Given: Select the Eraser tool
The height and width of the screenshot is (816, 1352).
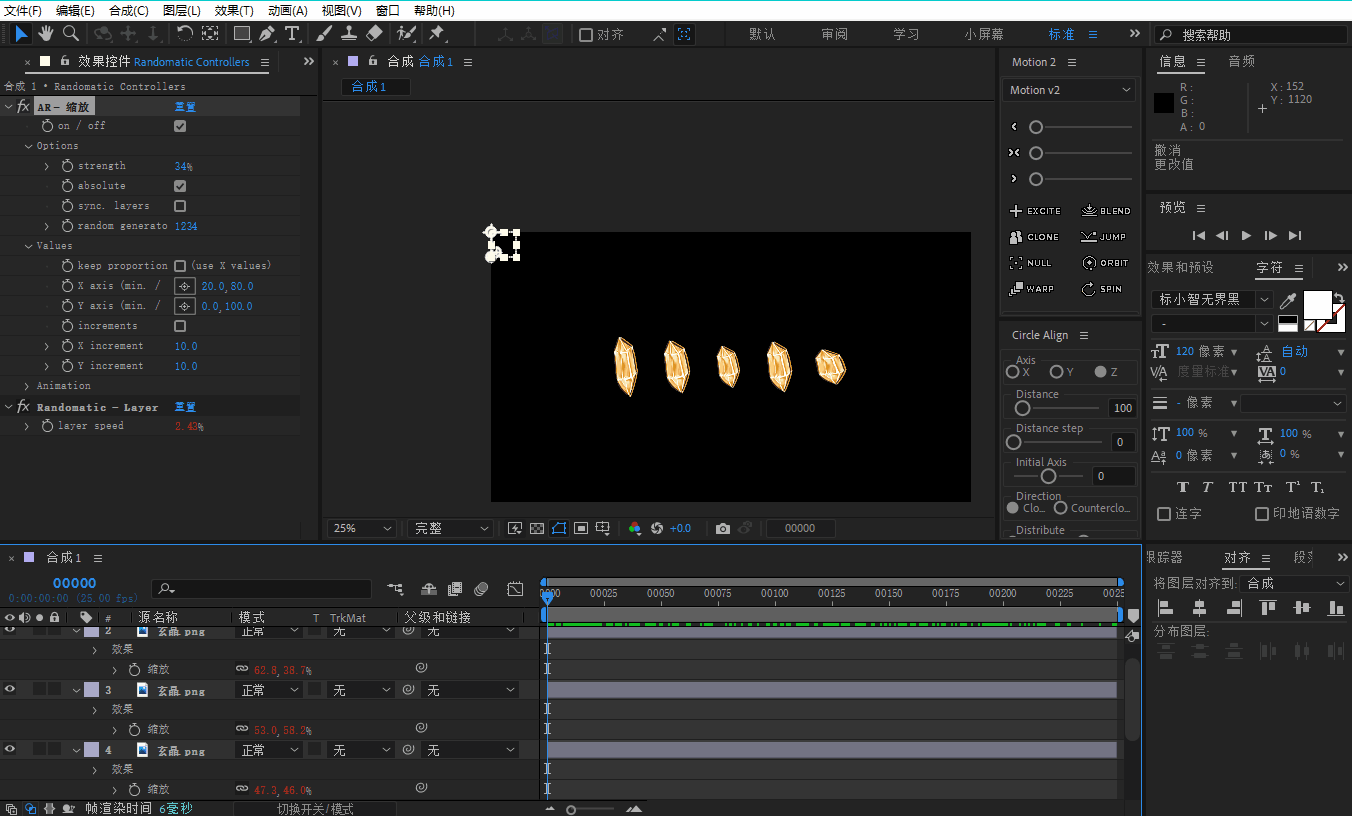Looking at the screenshot, I should (374, 34).
